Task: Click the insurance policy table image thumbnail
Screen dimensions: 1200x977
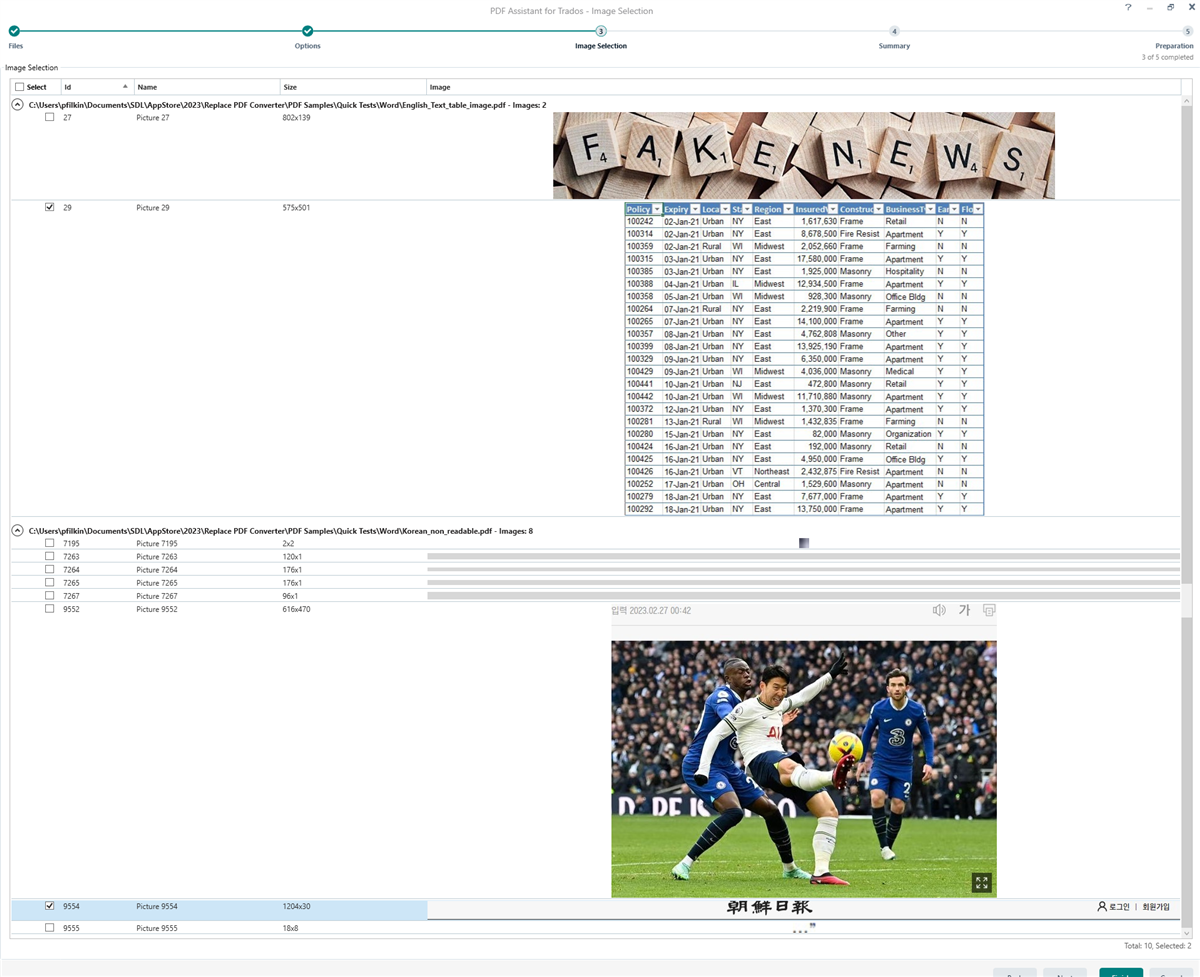Action: pyautogui.click(x=804, y=359)
